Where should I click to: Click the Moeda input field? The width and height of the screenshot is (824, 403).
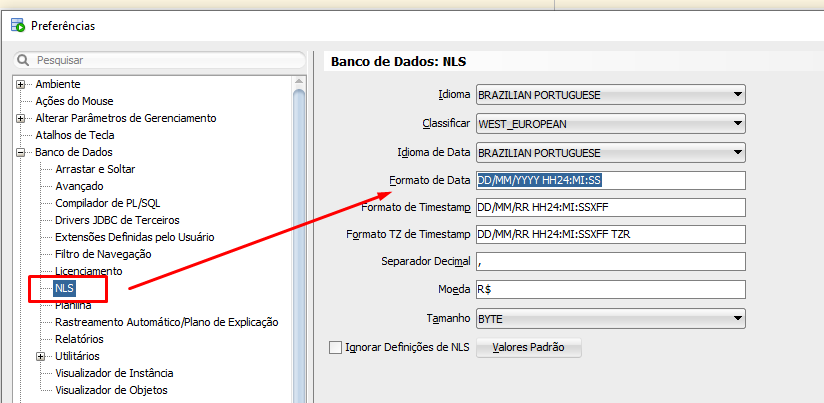pos(611,289)
